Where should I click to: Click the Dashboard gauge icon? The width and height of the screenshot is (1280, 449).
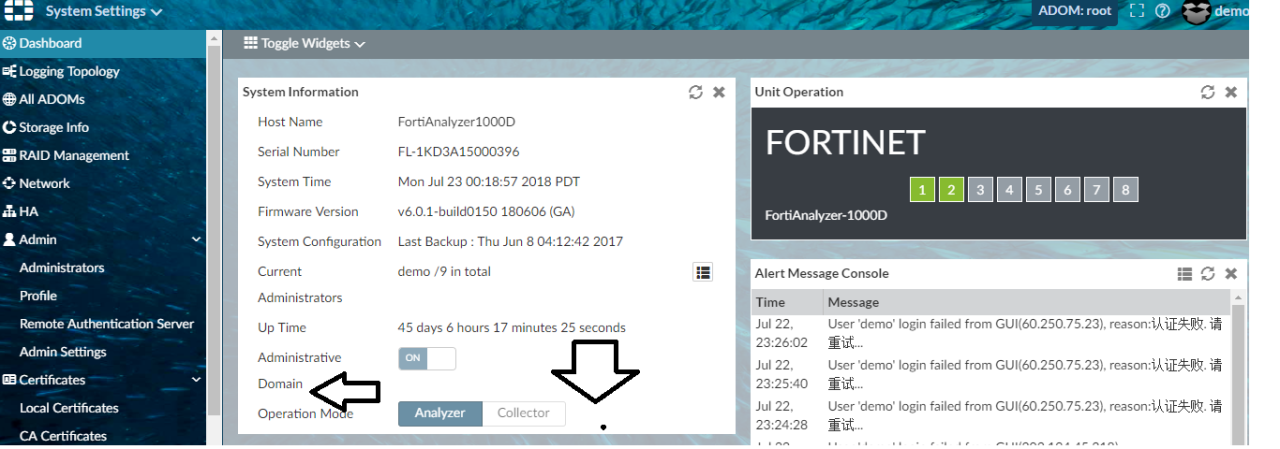pos(9,43)
